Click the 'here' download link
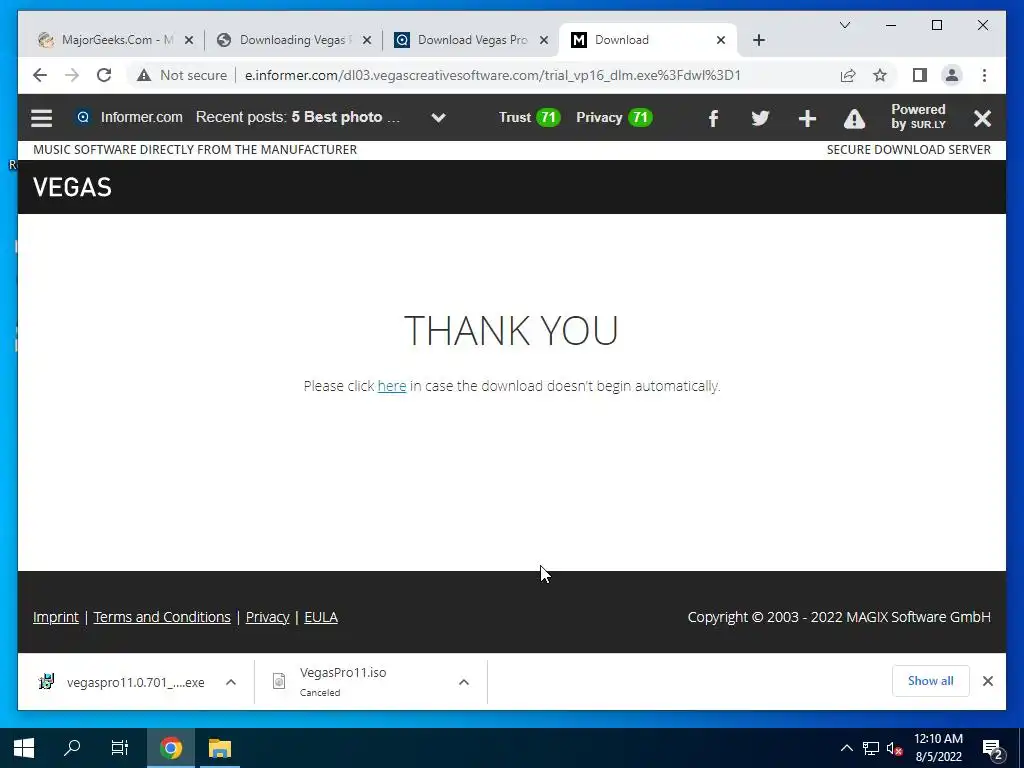This screenshot has height=768, width=1024. 392,386
